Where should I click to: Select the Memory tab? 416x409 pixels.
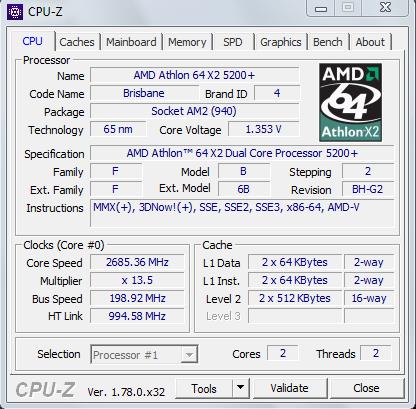187,42
